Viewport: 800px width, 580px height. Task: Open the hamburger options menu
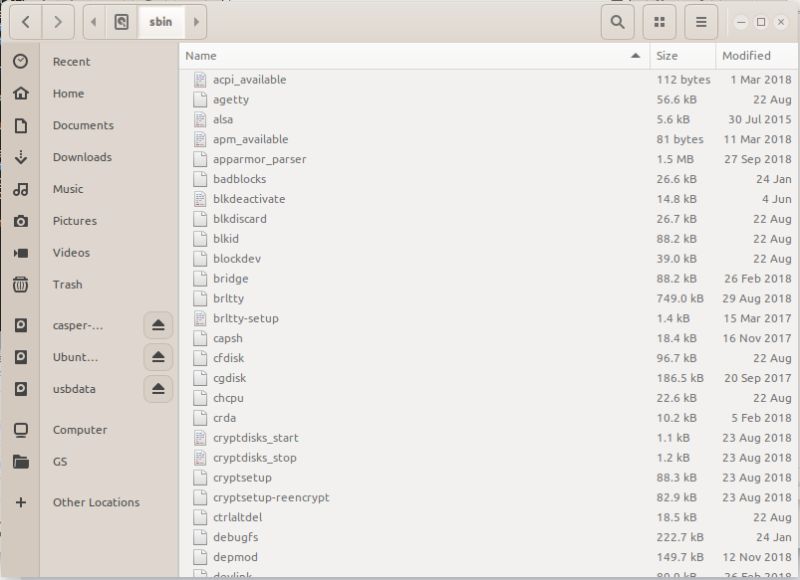pos(700,21)
